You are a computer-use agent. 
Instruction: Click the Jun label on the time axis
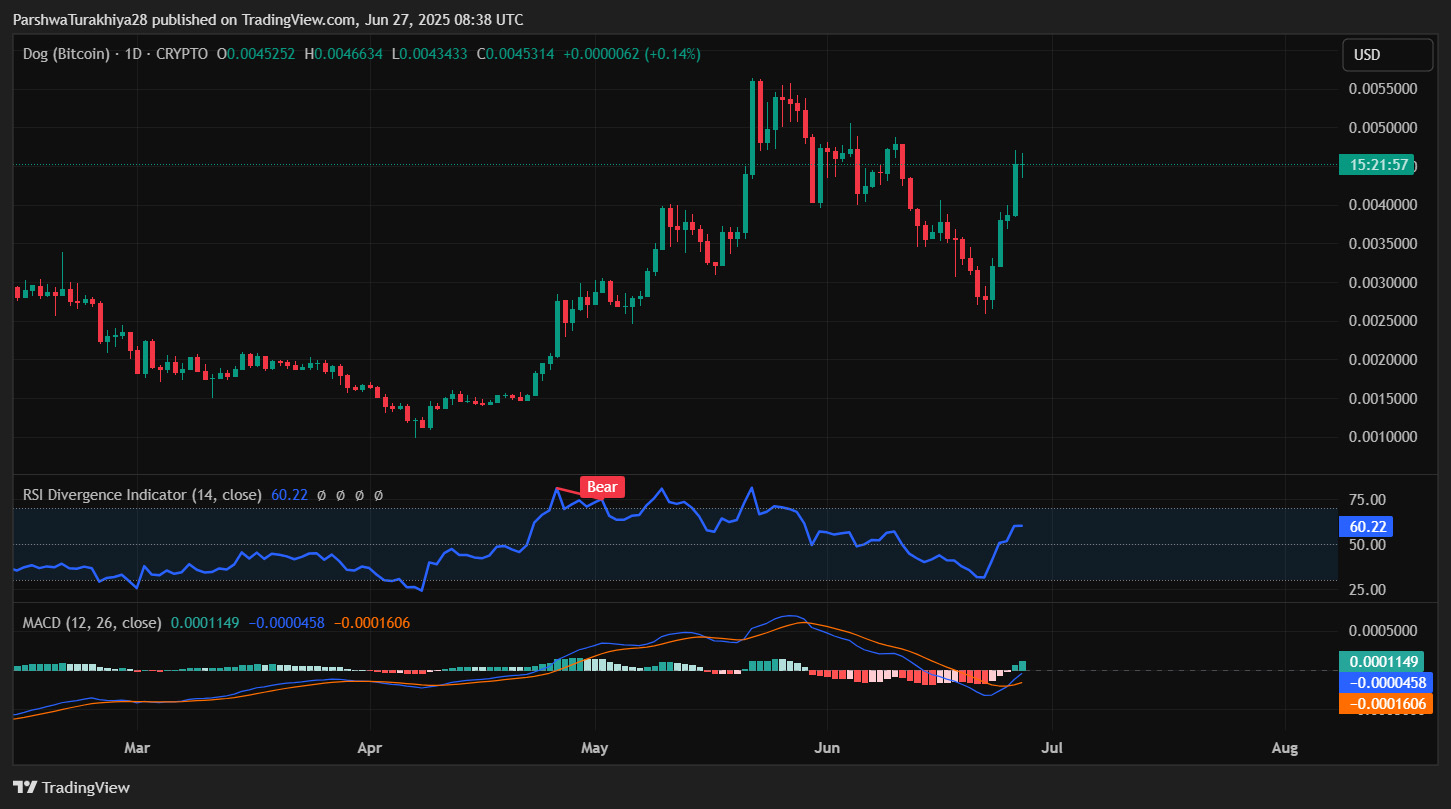pos(827,747)
